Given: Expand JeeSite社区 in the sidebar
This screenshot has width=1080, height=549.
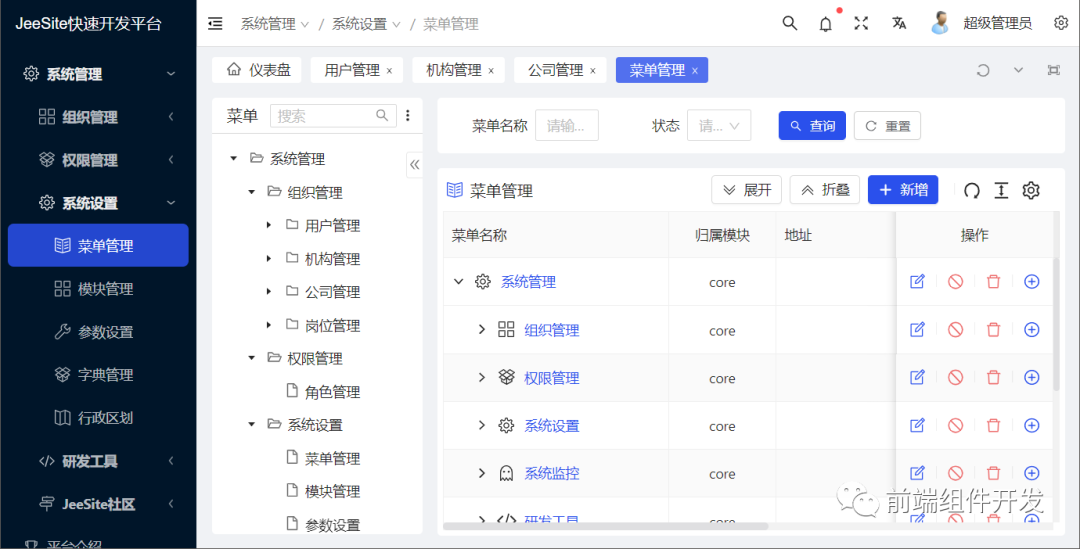Looking at the screenshot, I should [98, 504].
